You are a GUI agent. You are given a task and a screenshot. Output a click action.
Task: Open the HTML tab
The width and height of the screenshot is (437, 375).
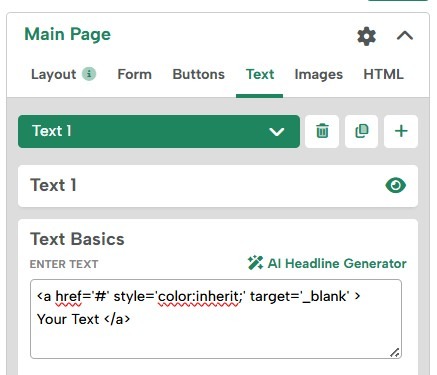[383, 74]
